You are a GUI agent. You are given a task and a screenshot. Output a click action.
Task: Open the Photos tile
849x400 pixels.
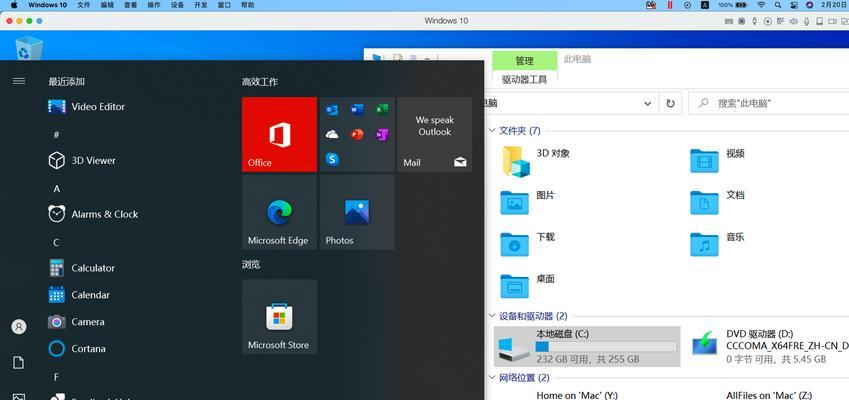(x=357, y=212)
